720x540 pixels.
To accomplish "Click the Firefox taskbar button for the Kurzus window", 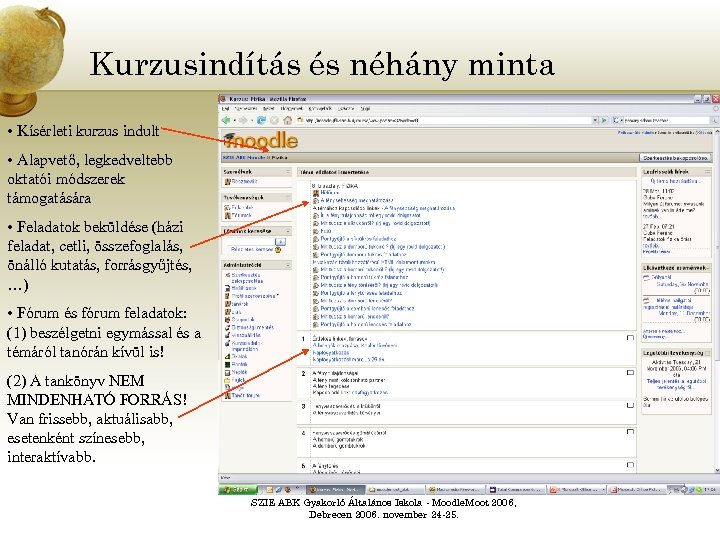I will (335, 489).
